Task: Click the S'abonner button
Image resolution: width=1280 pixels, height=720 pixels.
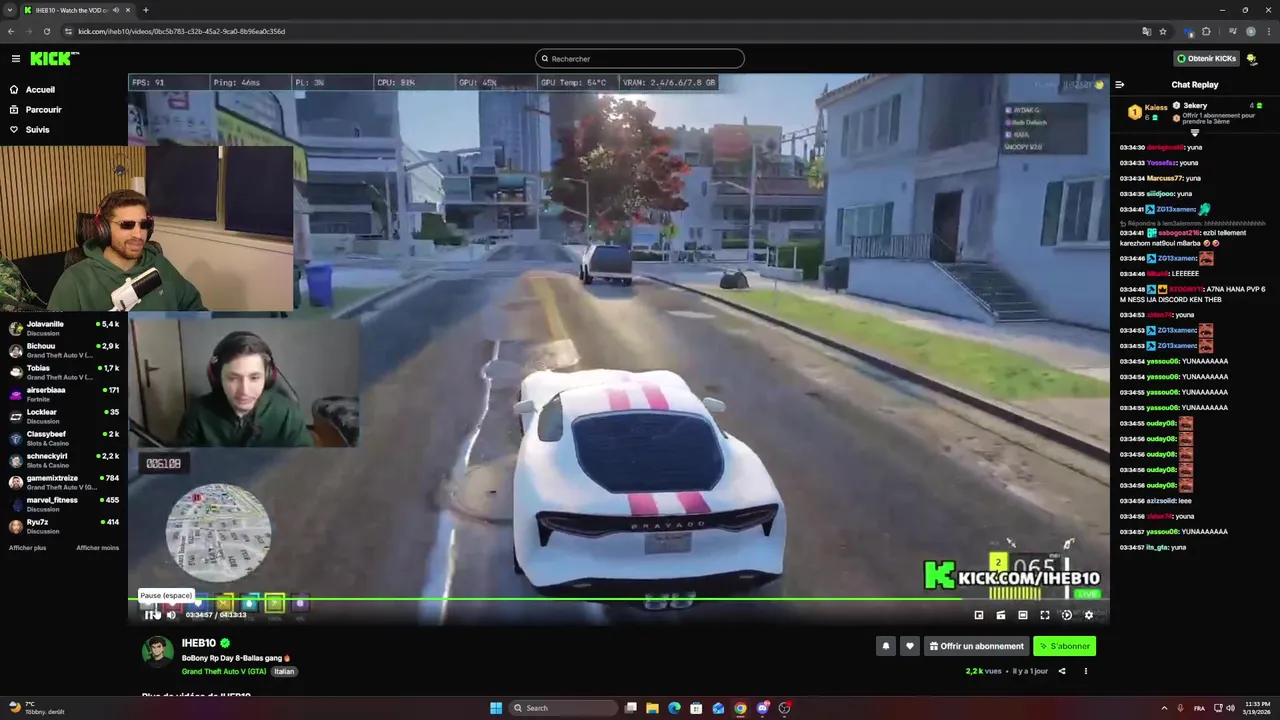Action: pyautogui.click(x=1064, y=646)
